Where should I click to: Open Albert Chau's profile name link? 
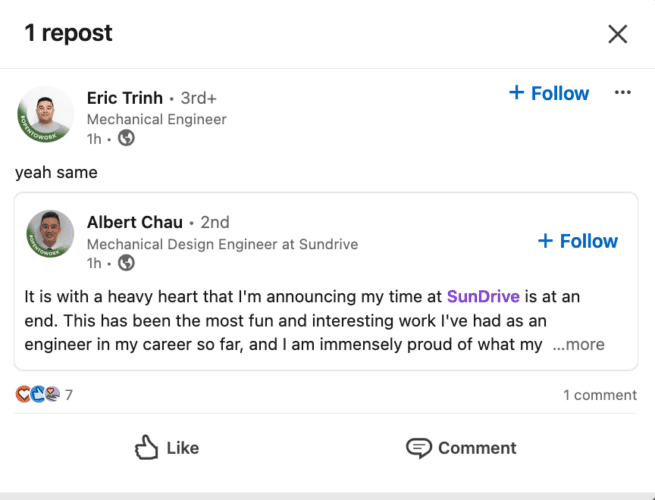click(134, 222)
